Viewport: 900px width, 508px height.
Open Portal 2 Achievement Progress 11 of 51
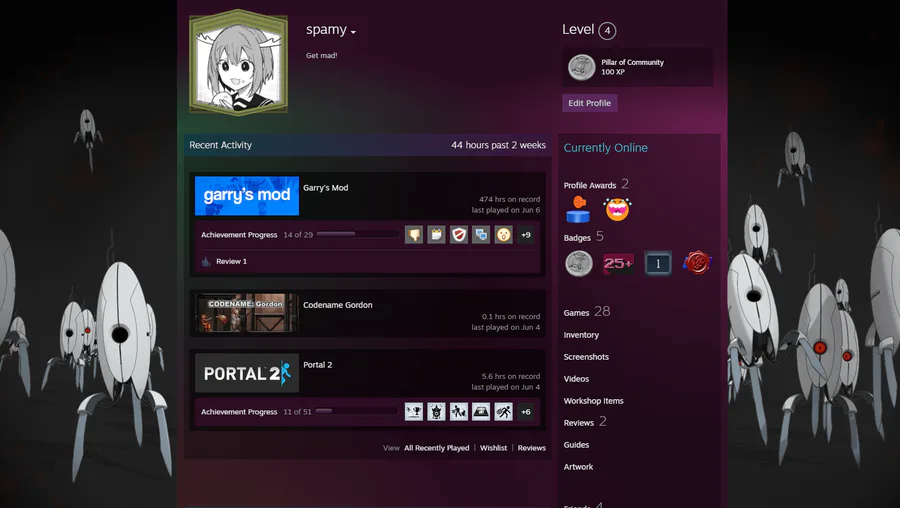pyautogui.click(x=256, y=412)
